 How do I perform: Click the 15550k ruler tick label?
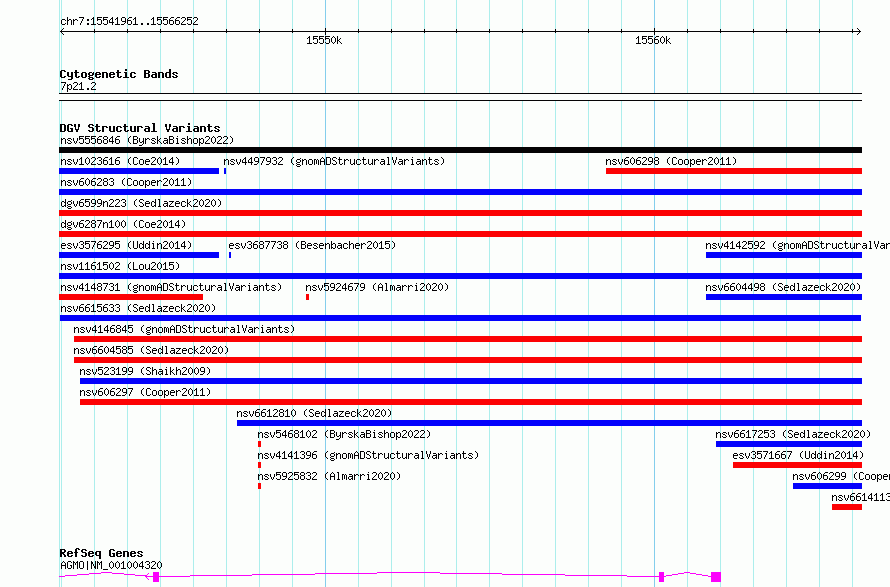coord(324,40)
